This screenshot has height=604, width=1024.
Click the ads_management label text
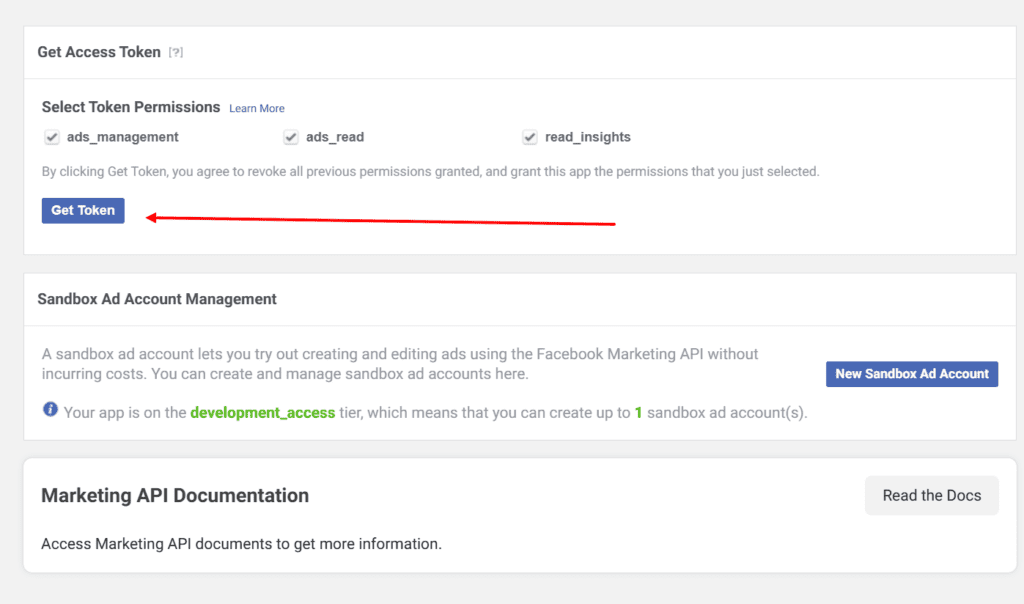pos(123,137)
